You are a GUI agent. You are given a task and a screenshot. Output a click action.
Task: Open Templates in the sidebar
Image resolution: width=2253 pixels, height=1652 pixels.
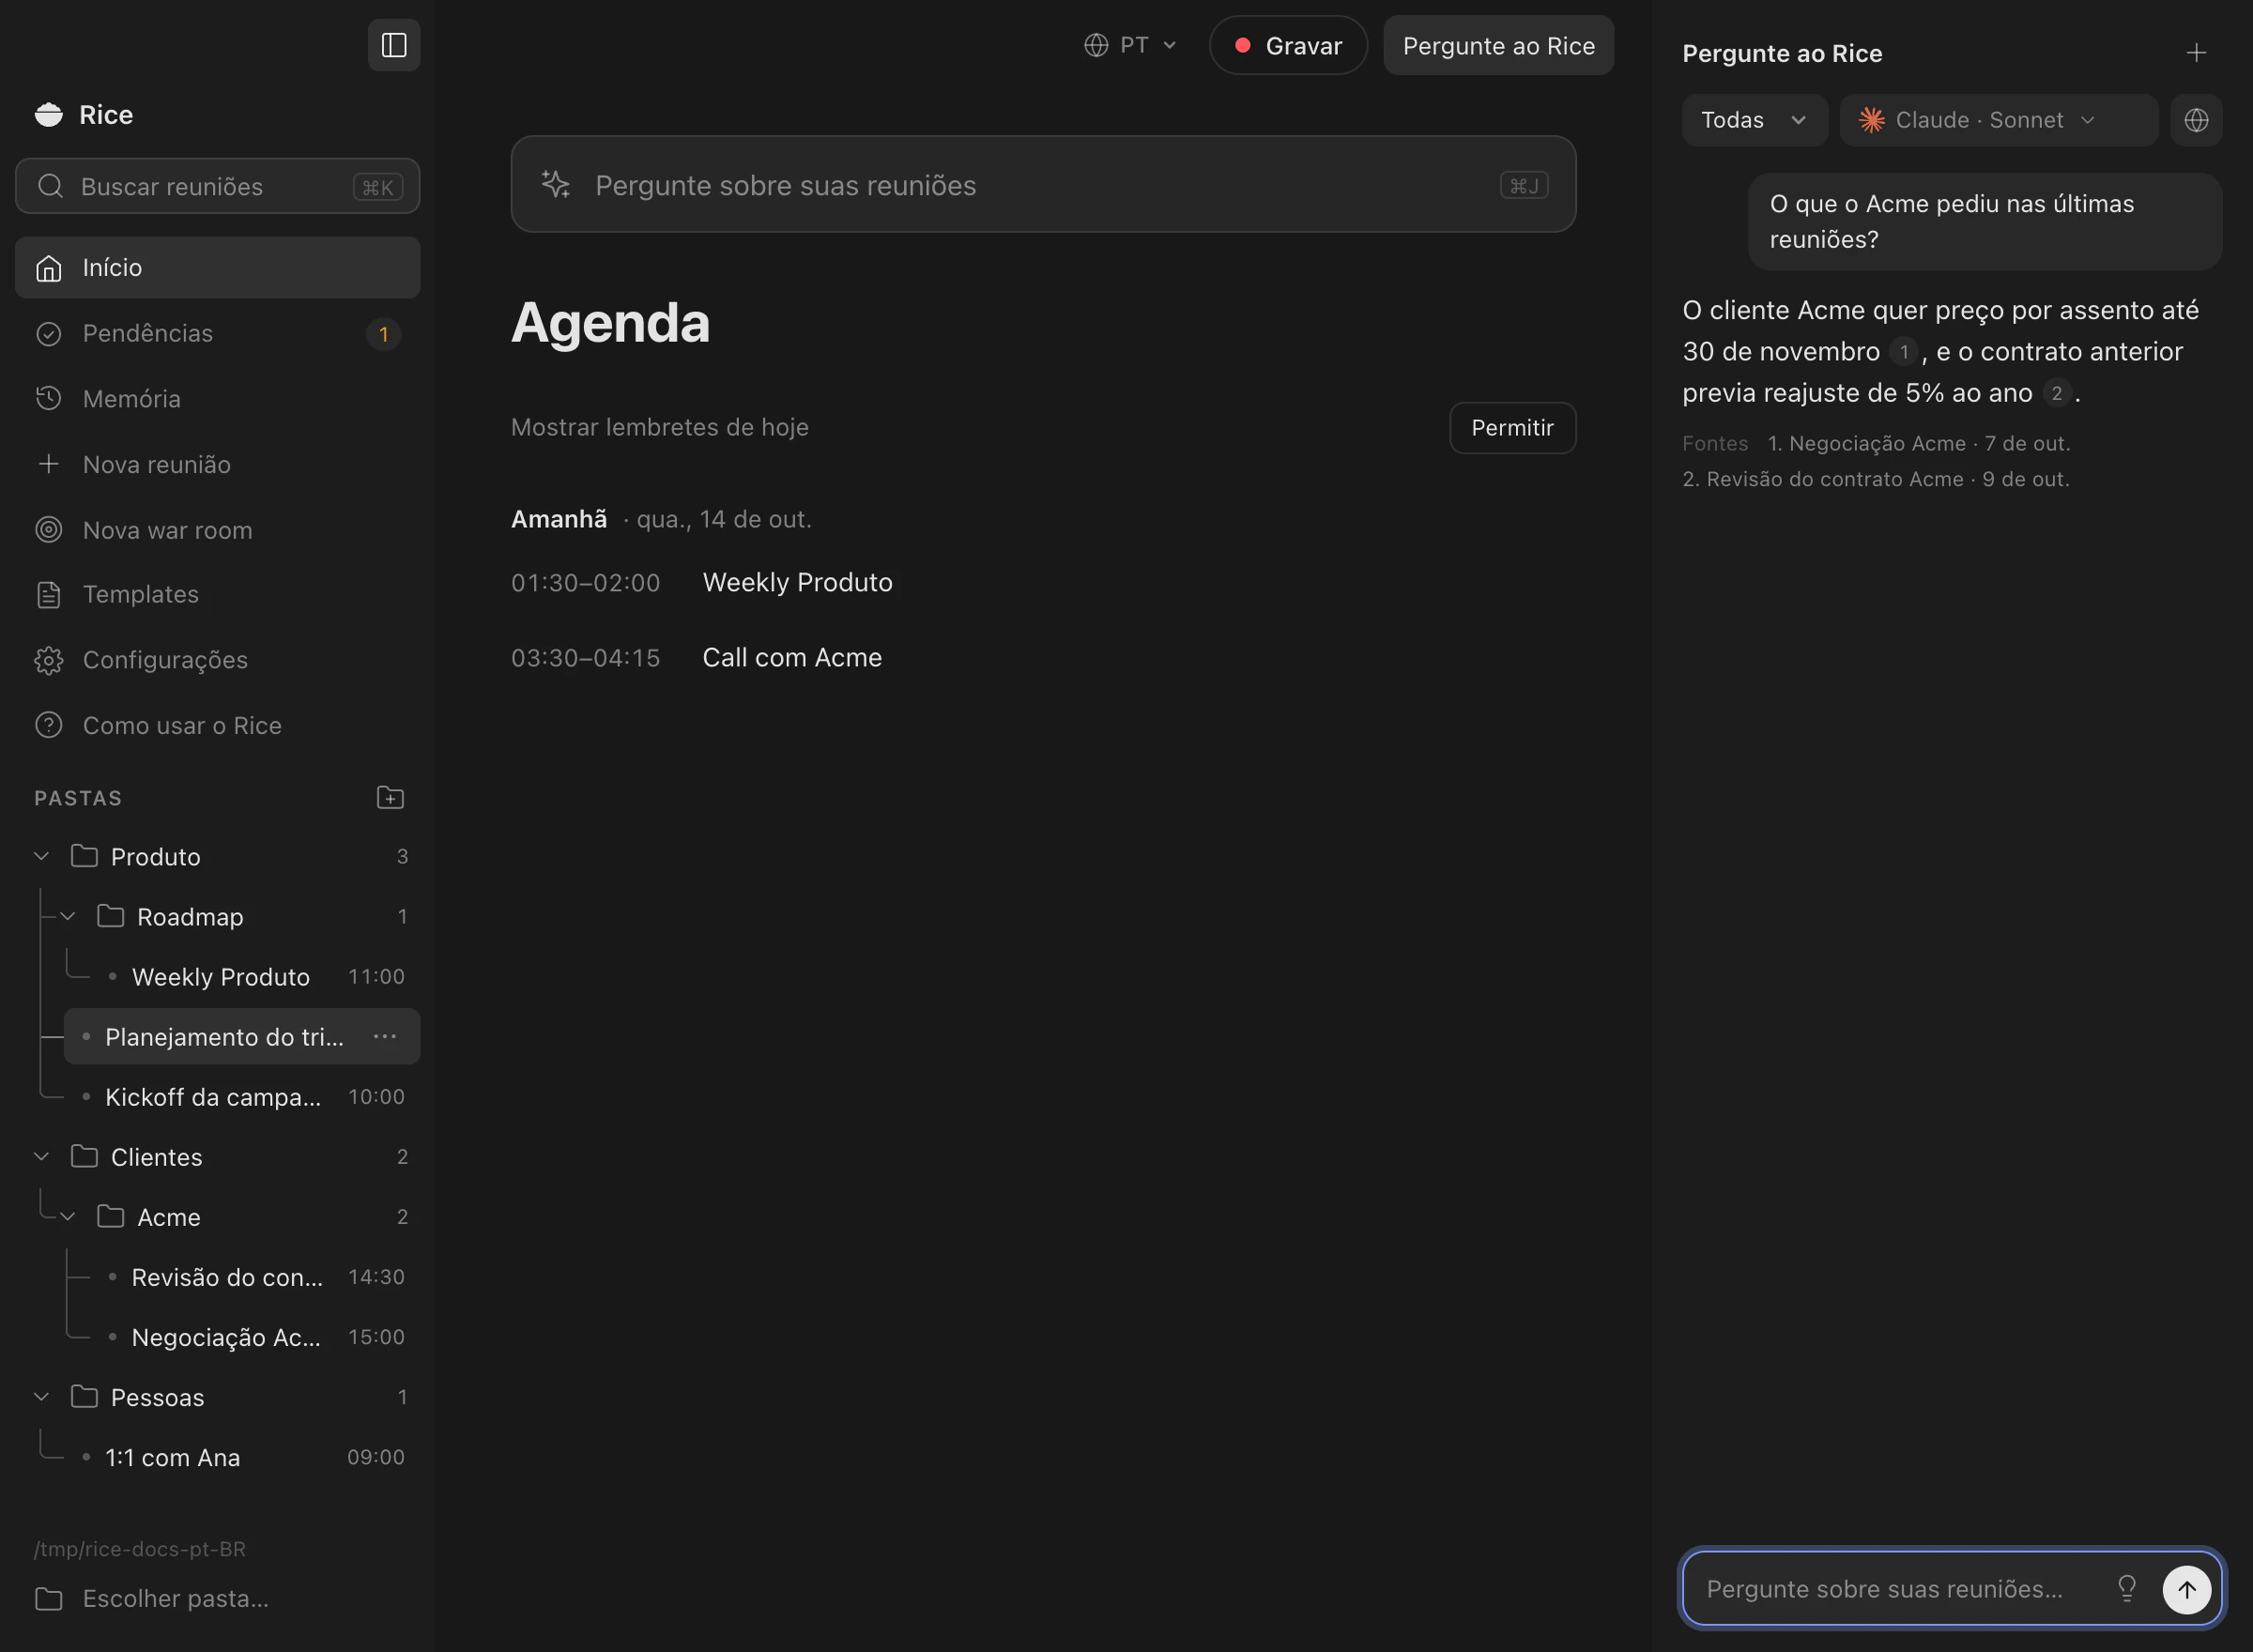[217, 594]
